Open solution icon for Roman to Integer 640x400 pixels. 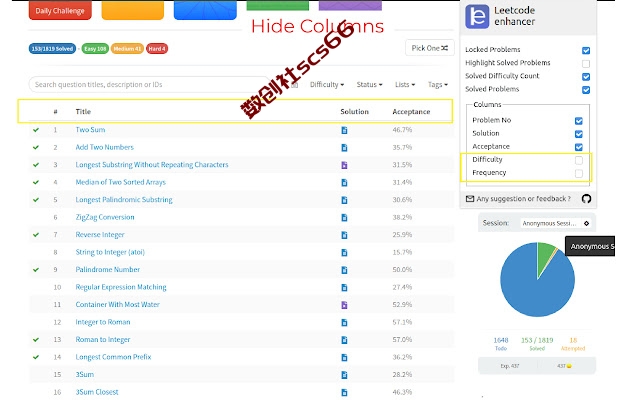pyautogui.click(x=344, y=340)
